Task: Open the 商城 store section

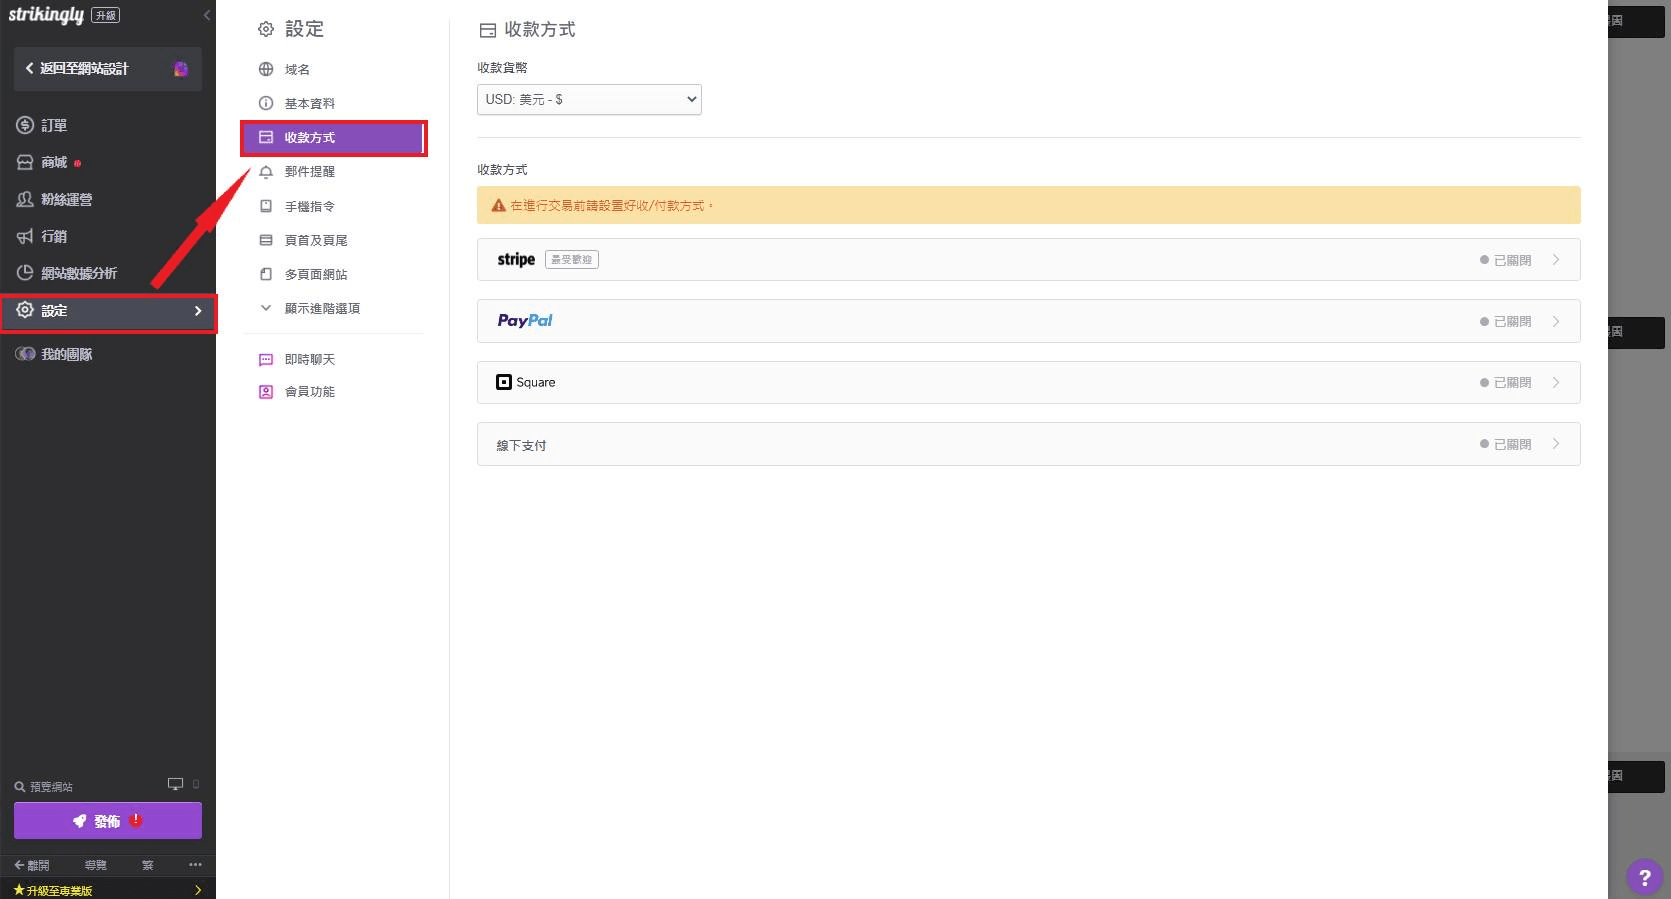Action: (54, 163)
